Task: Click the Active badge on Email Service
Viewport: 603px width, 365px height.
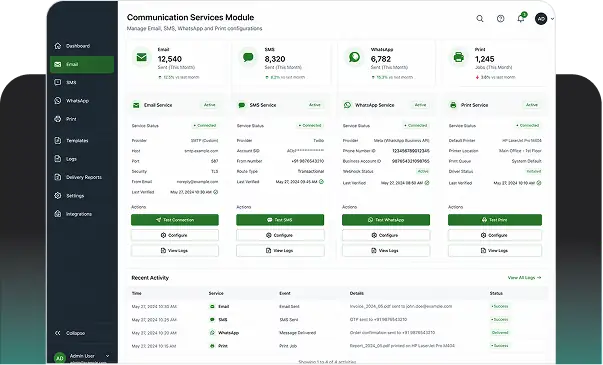Action: point(210,105)
